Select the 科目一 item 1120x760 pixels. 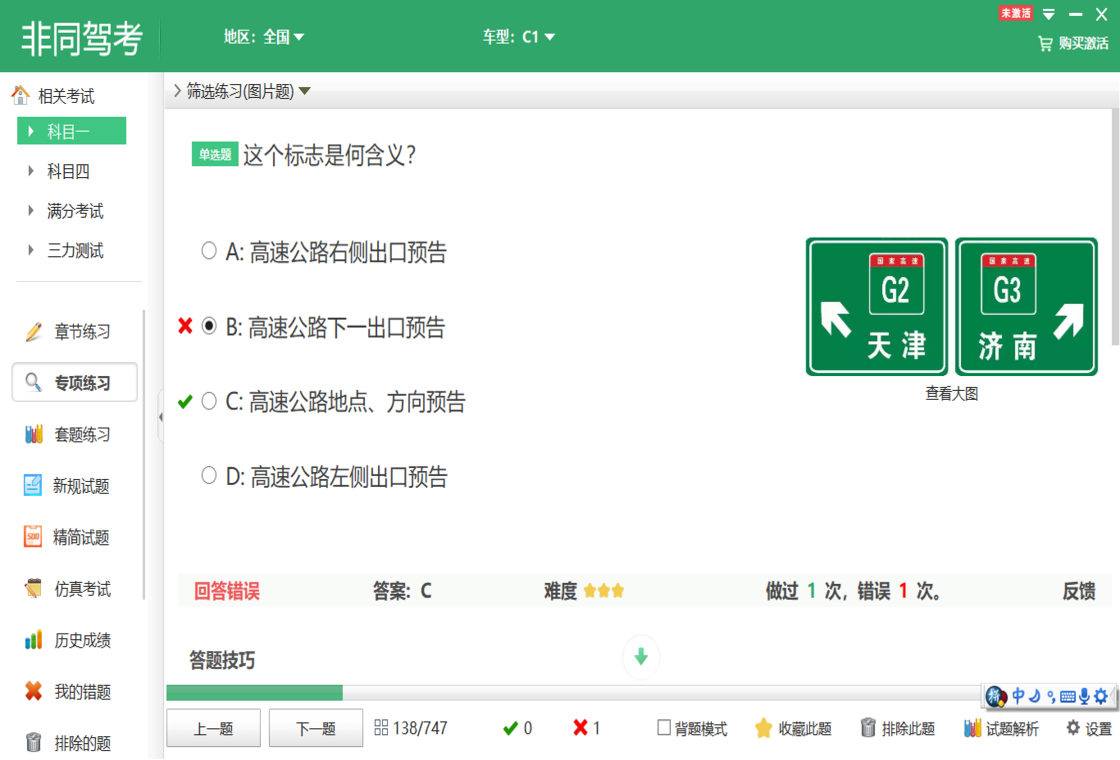71,131
